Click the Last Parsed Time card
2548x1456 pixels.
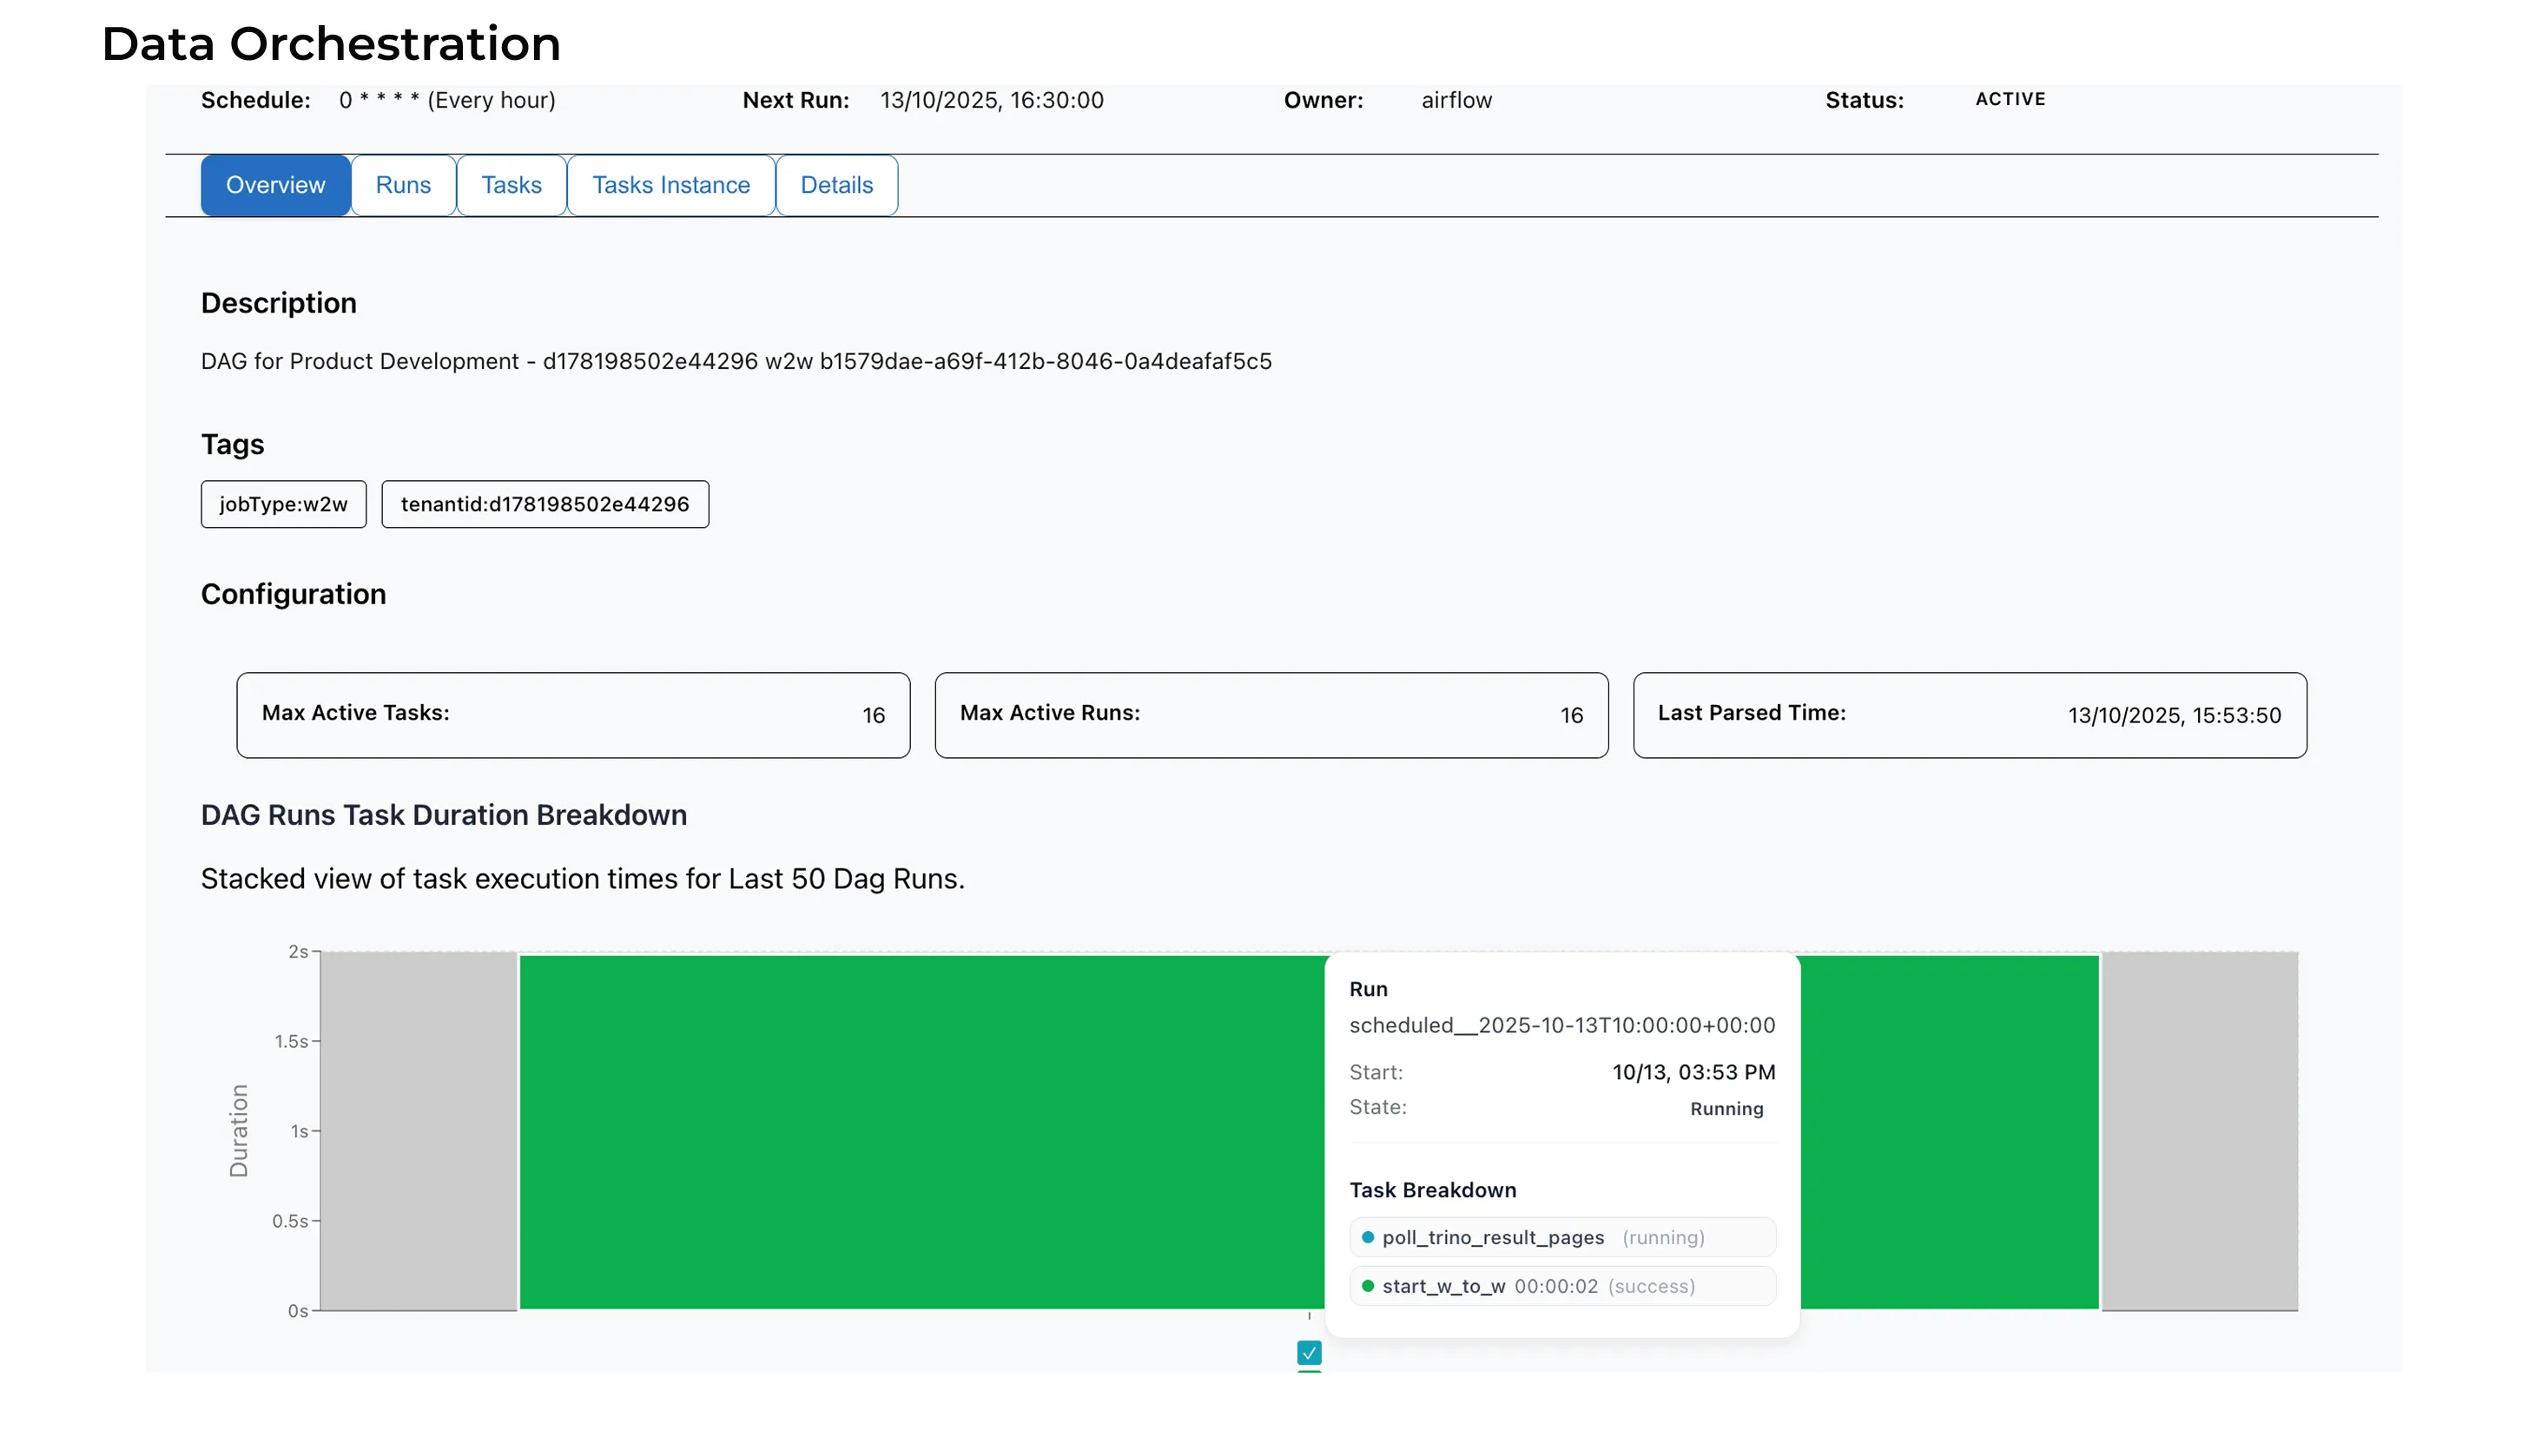(x=1969, y=715)
